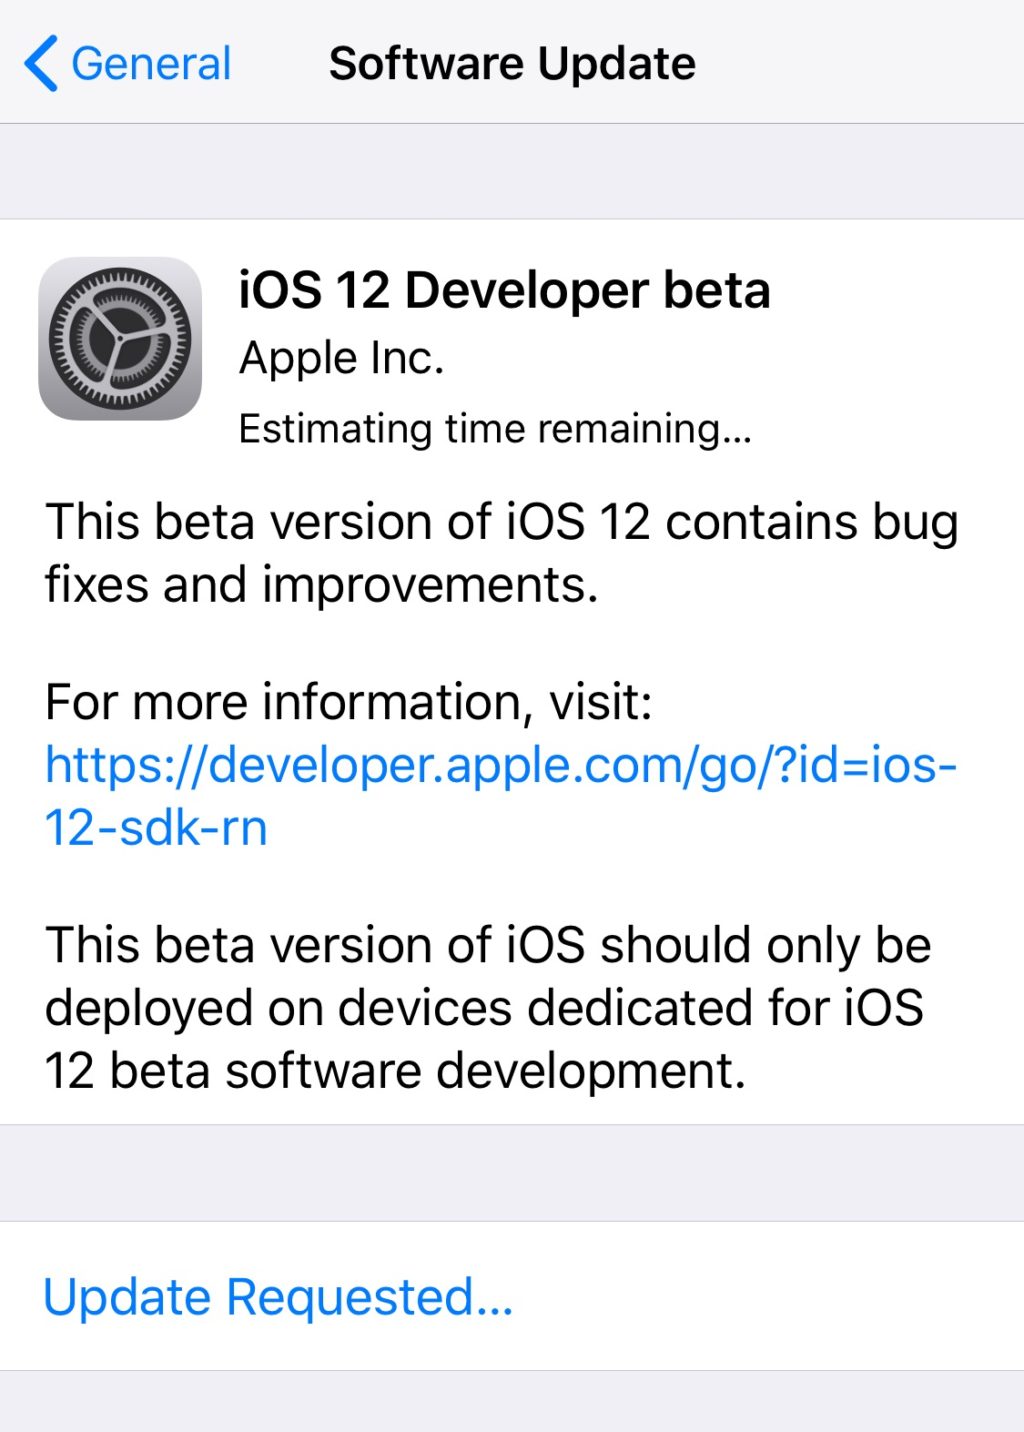Tap the Update Requested text
1024x1432 pixels.
pos(277,1297)
